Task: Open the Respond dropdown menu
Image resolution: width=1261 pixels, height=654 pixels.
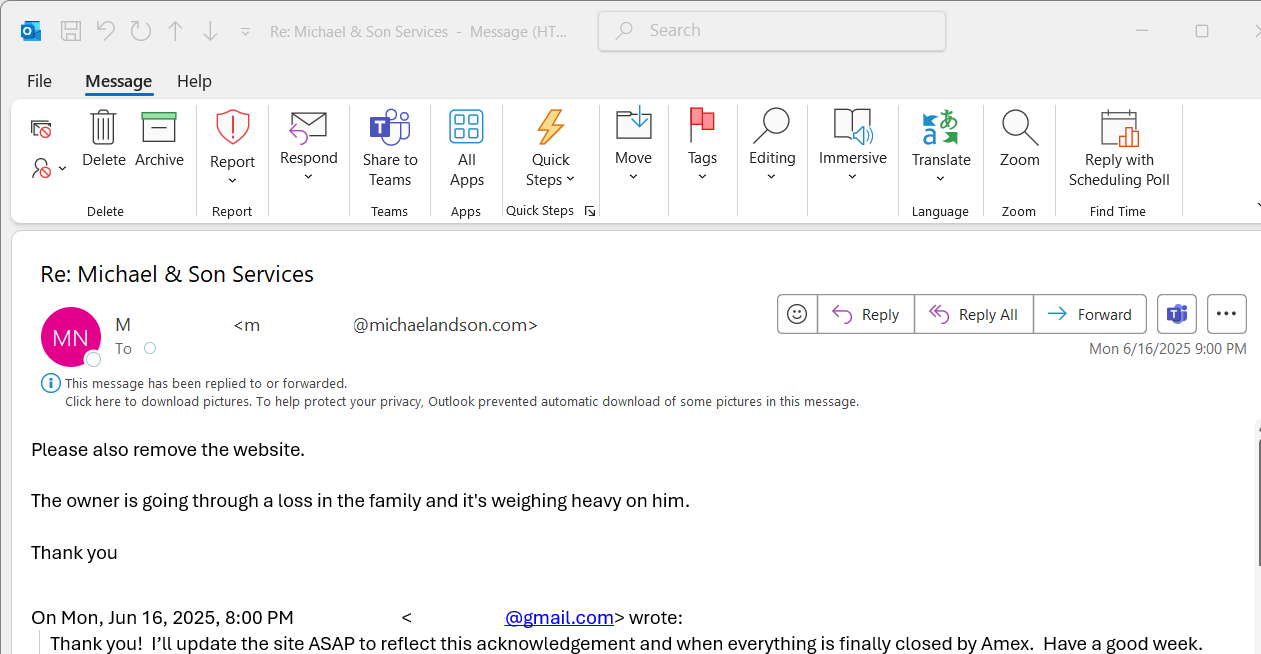Action: pos(308,177)
